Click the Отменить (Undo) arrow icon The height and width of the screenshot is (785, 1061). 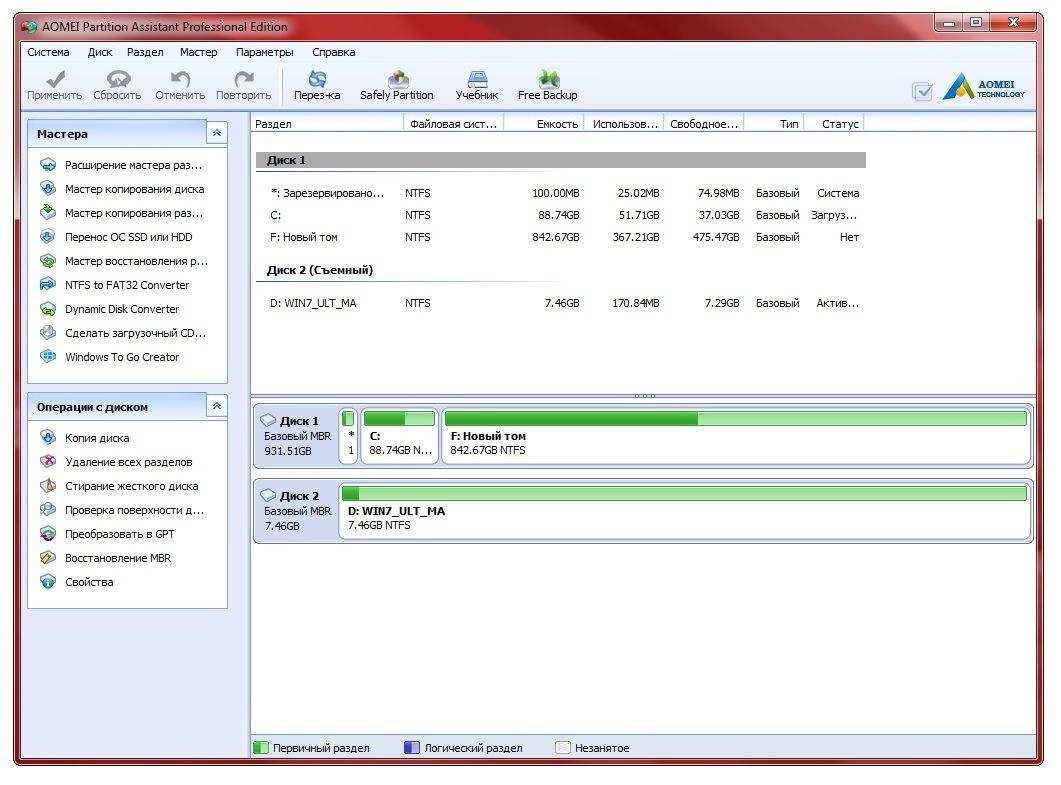(180, 79)
